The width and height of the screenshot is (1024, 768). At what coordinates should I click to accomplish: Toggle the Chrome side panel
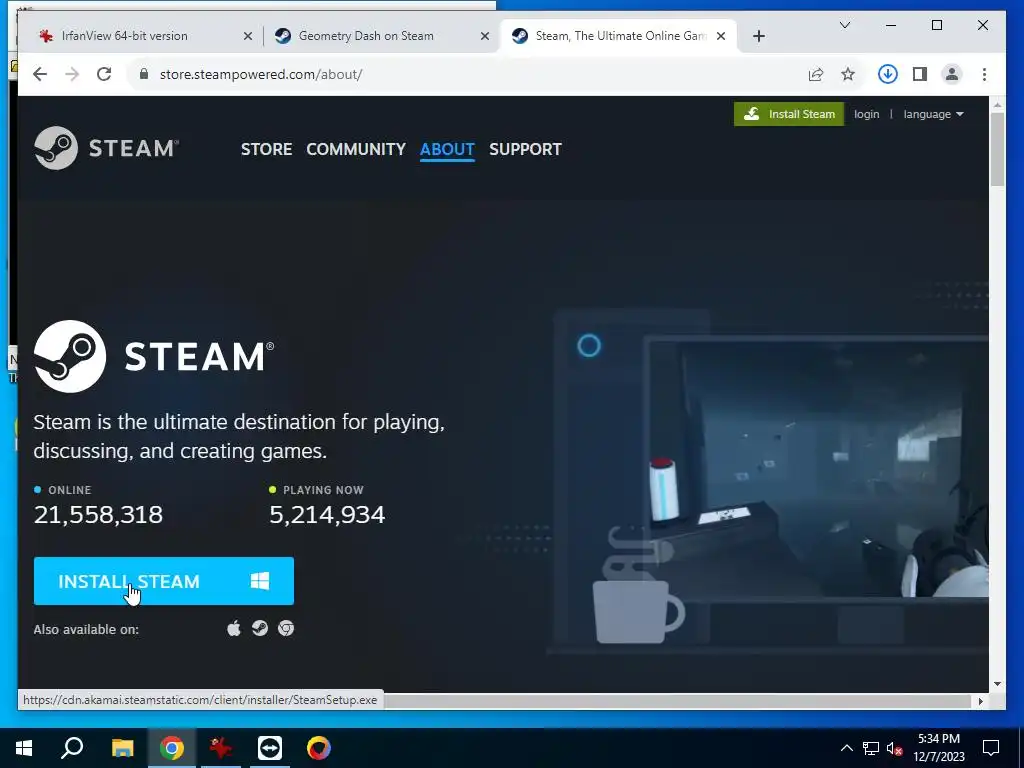tap(920, 74)
